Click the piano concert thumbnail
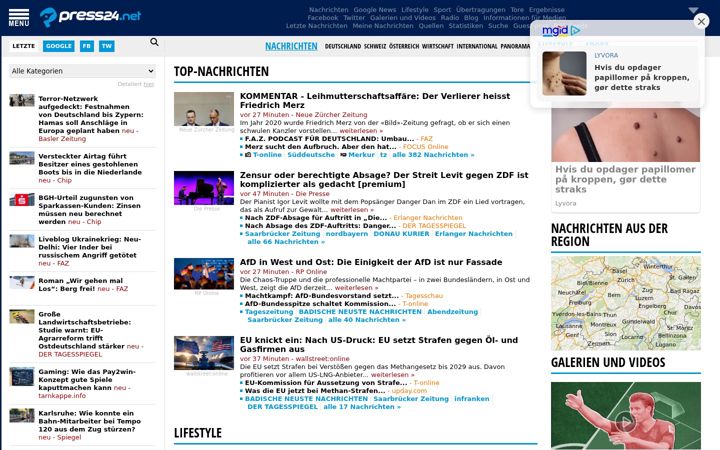The height and width of the screenshot is (450, 720). point(204,188)
